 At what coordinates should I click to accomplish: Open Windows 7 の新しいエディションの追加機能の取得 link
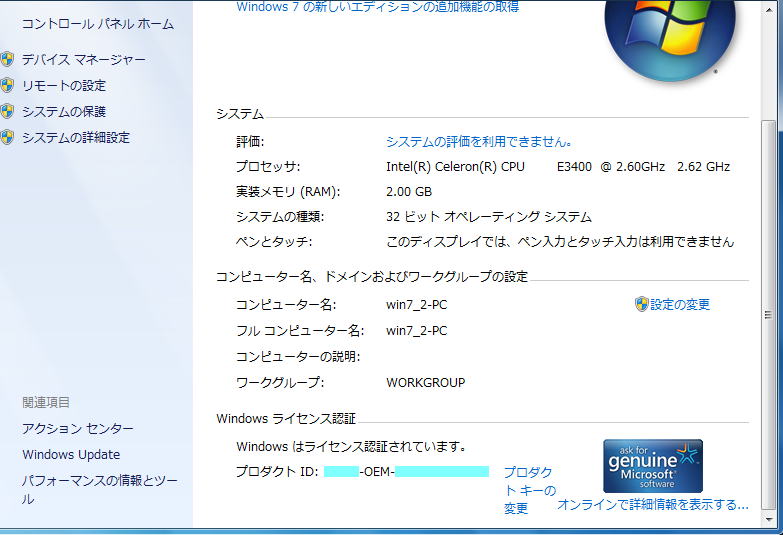378,7
